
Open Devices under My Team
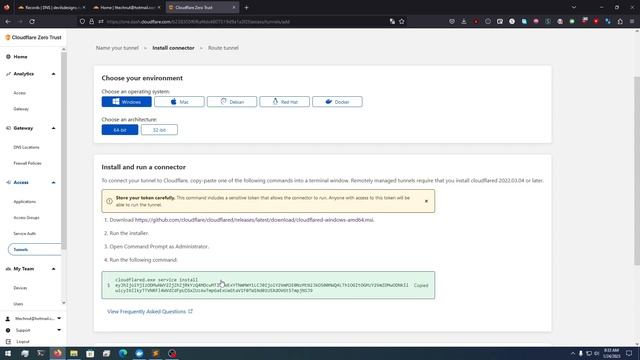pos(20,288)
